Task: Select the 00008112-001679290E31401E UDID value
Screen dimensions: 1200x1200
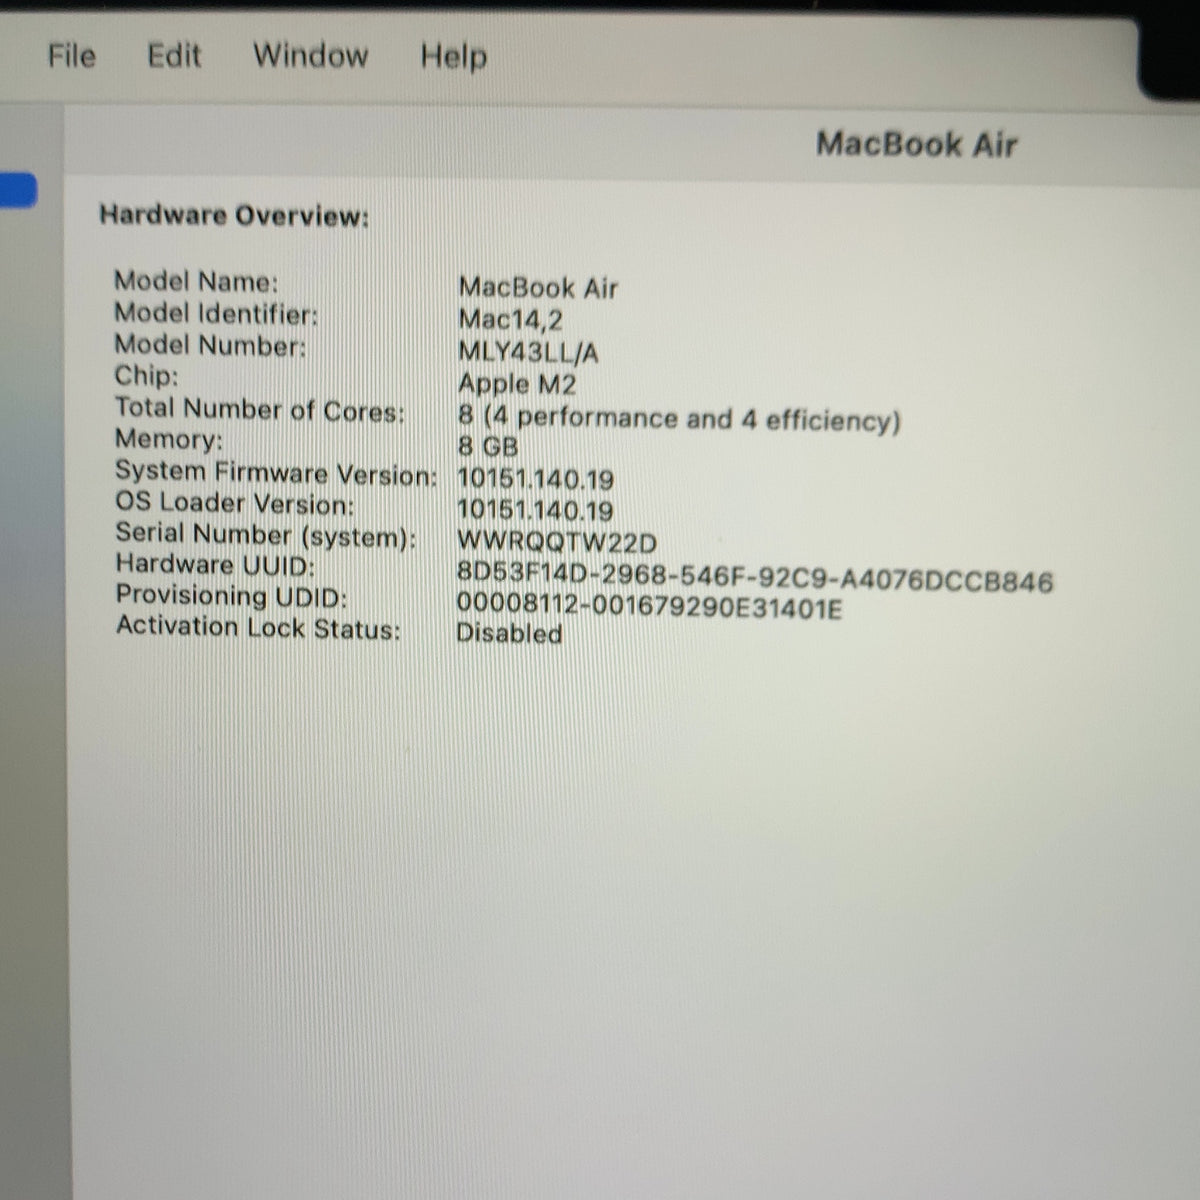Action: click(x=650, y=606)
